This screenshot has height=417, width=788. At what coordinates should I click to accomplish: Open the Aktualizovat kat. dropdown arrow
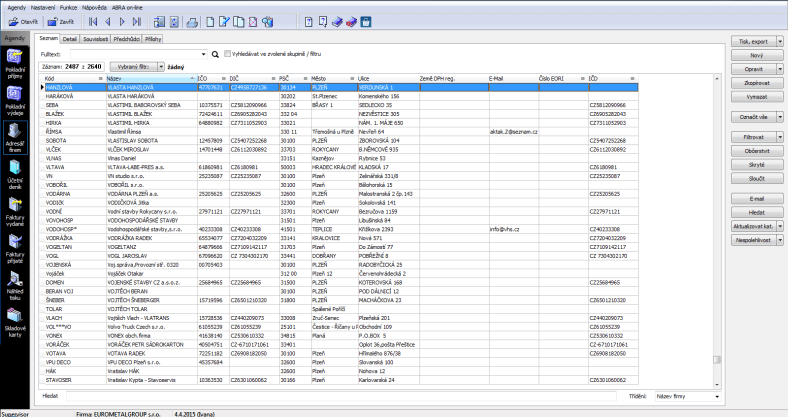point(780,227)
